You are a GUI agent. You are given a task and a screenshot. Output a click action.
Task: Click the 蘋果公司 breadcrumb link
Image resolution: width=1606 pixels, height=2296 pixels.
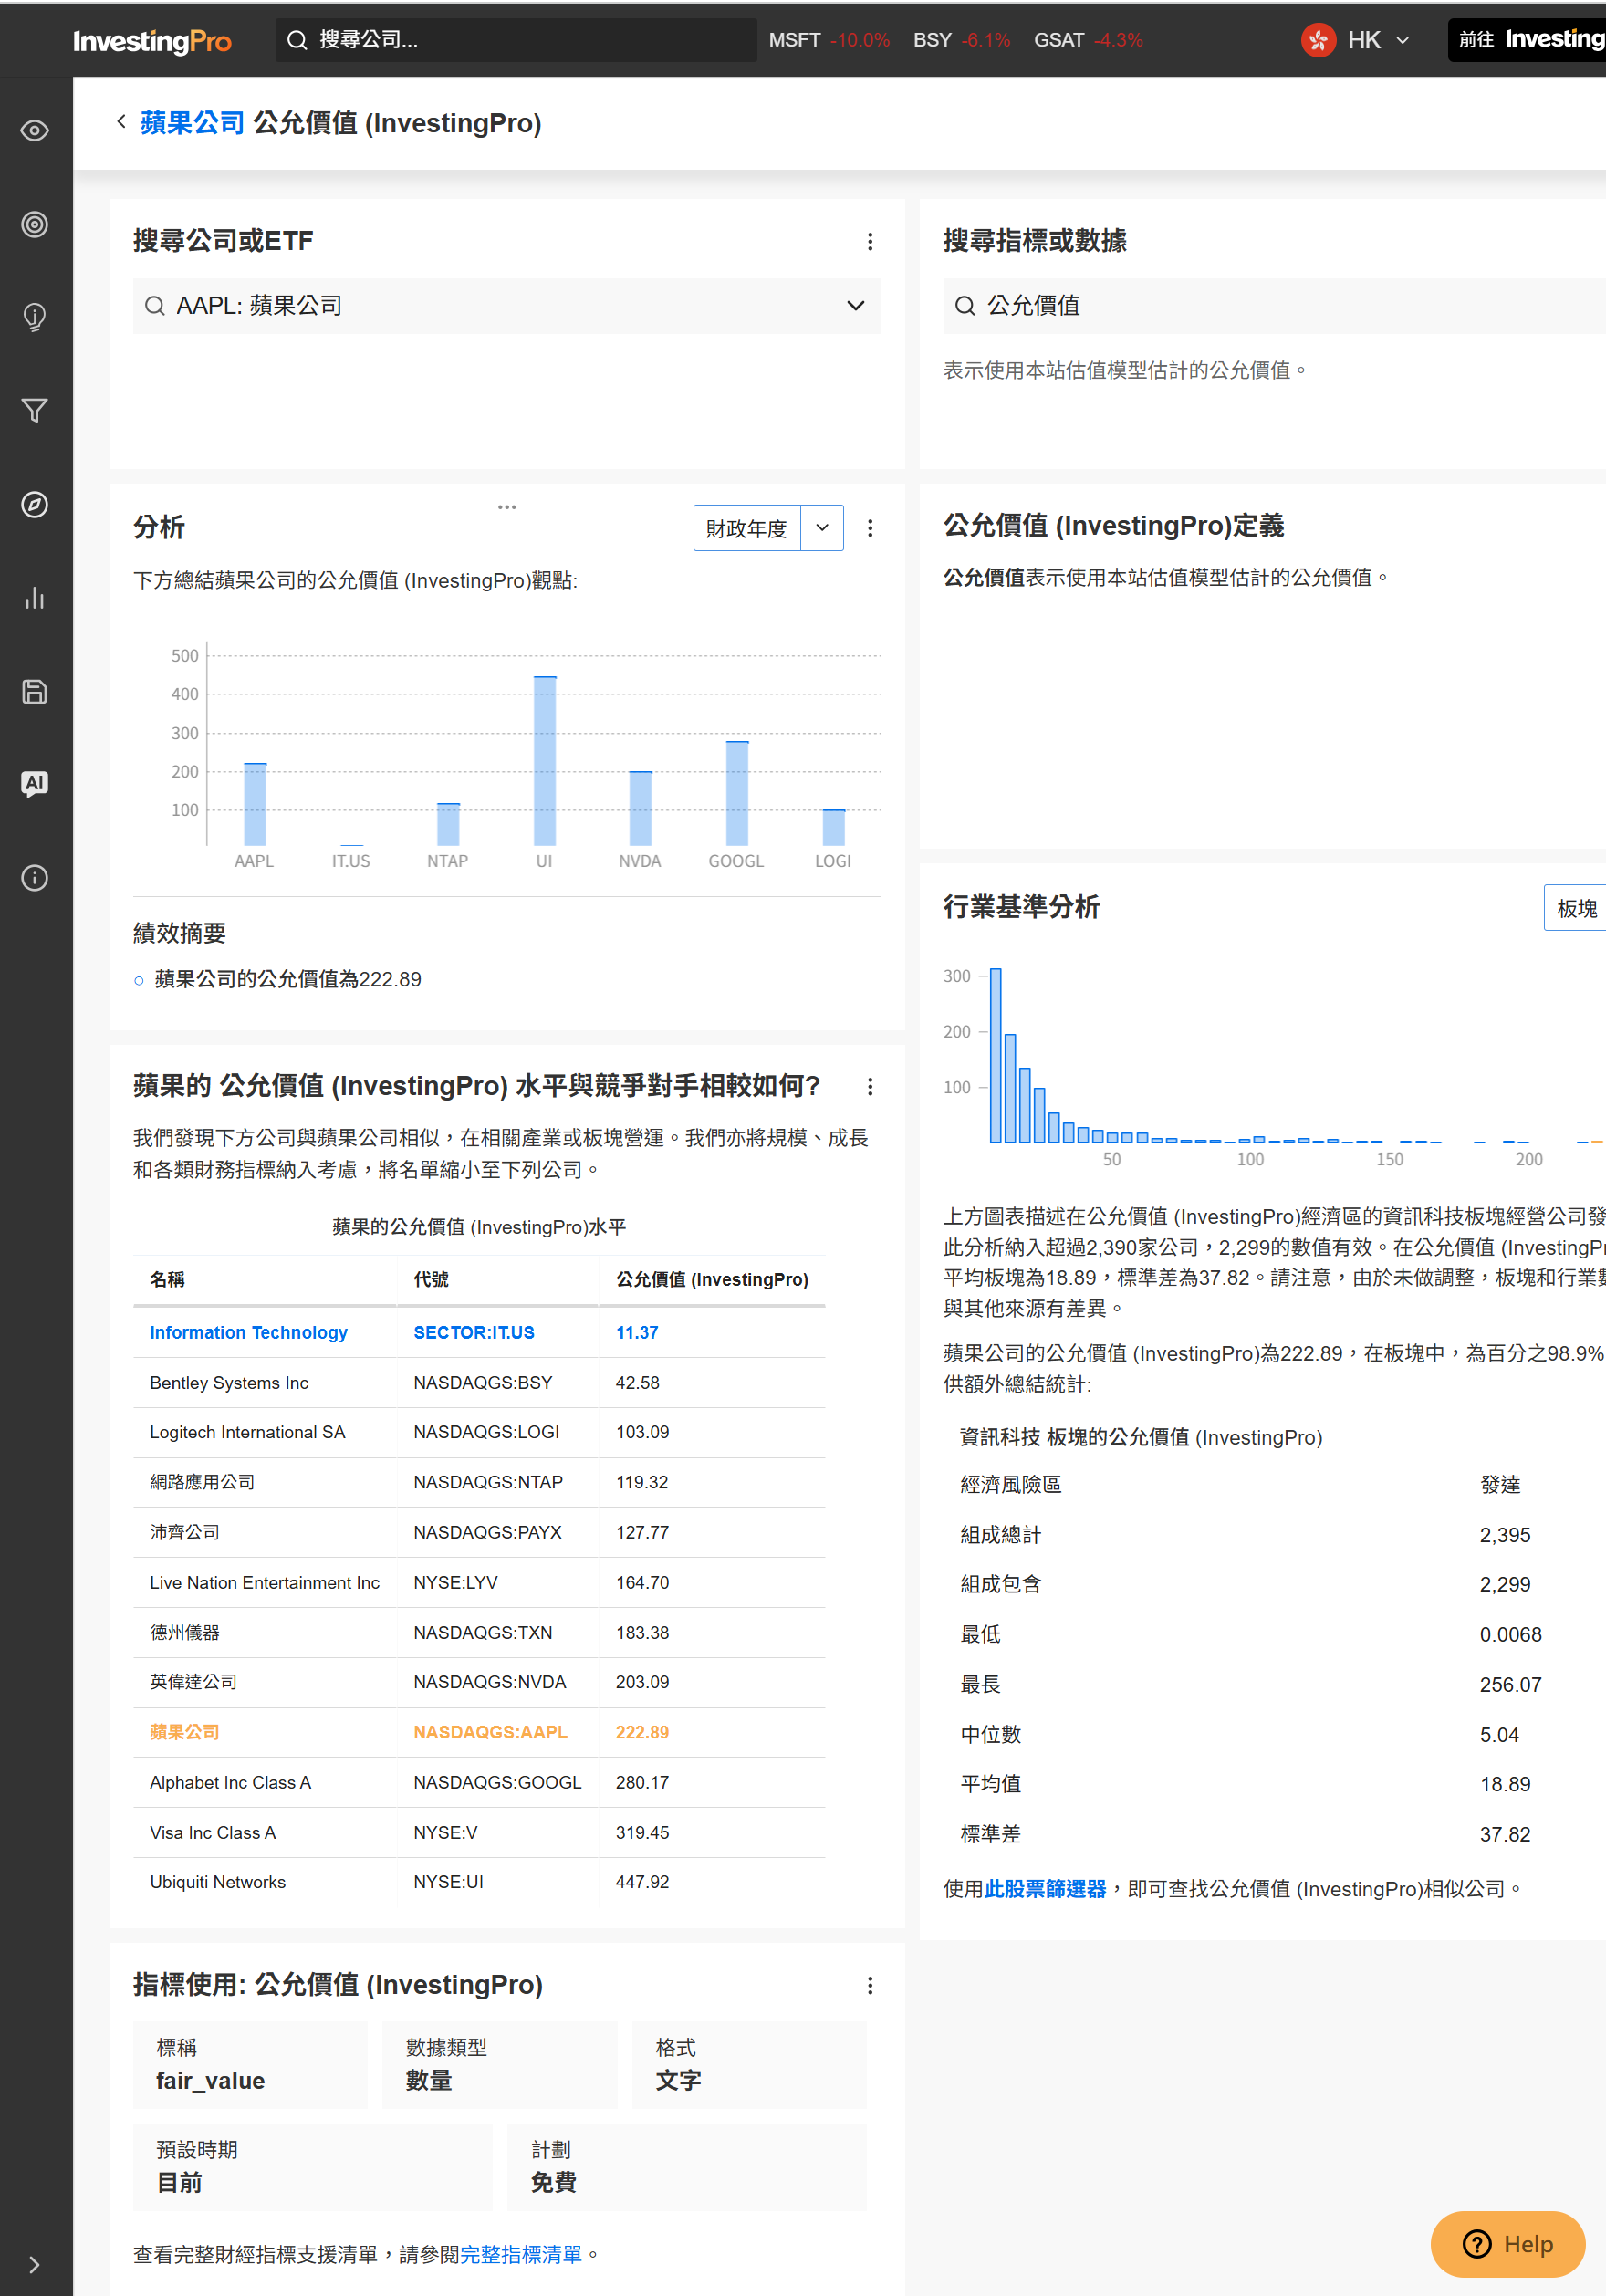pyautogui.click(x=192, y=123)
